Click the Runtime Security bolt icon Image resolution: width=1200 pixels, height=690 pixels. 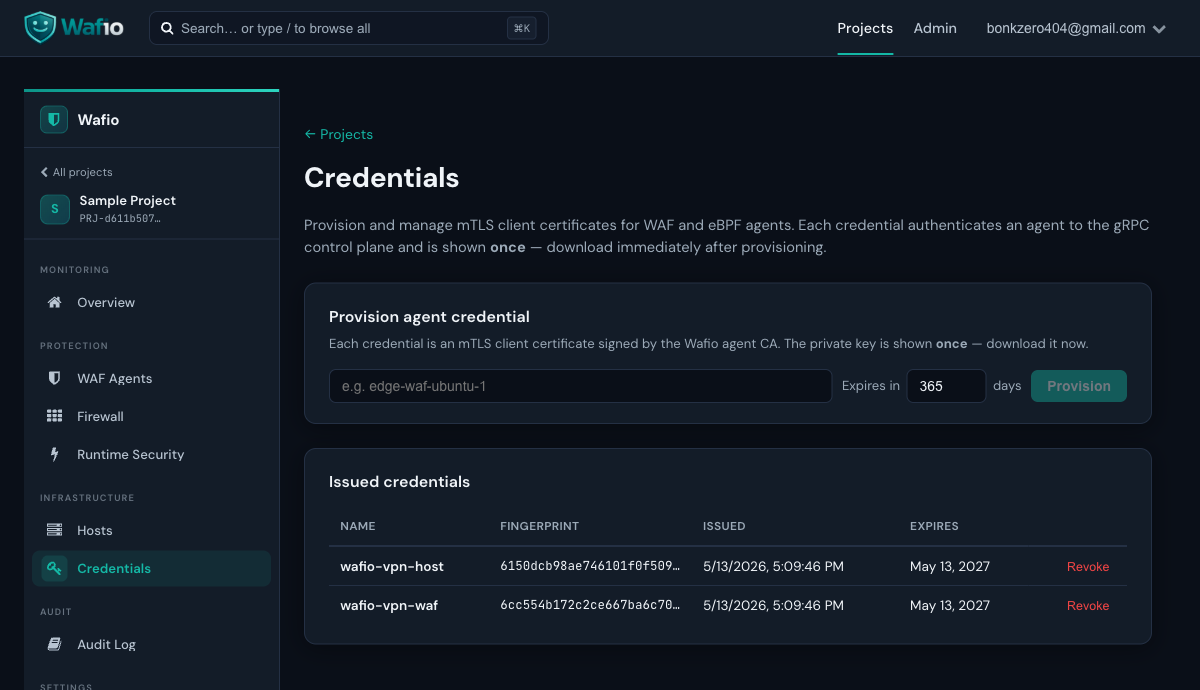(55, 454)
